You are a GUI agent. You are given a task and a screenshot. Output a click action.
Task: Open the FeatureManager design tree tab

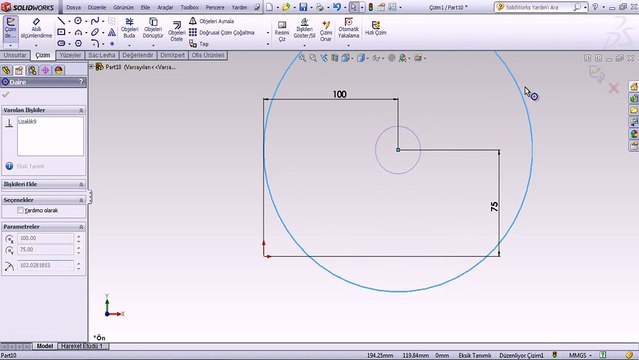pyautogui.click(x=6, y=70)
